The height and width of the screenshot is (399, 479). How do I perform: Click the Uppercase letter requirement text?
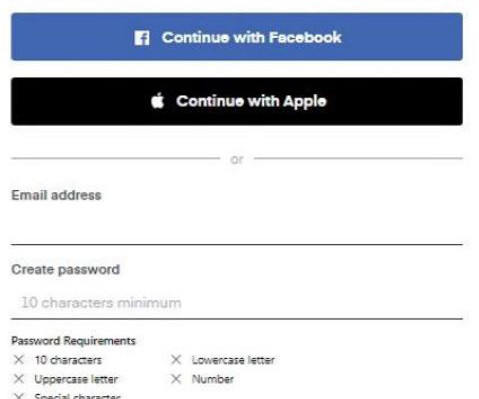(x=76, y=379)
